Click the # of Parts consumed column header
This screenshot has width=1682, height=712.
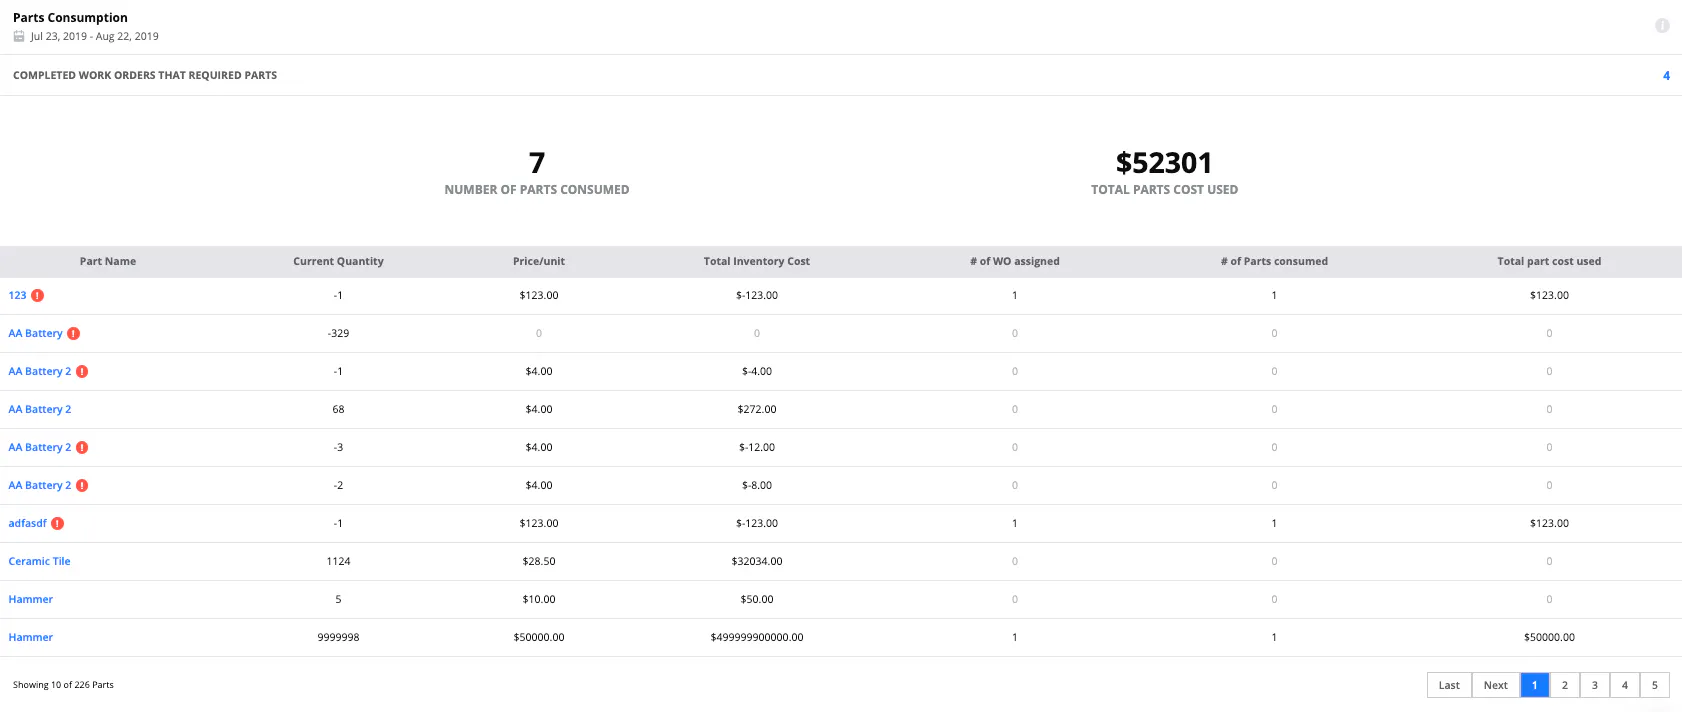pyautogui.click(x=1274, y=261)
